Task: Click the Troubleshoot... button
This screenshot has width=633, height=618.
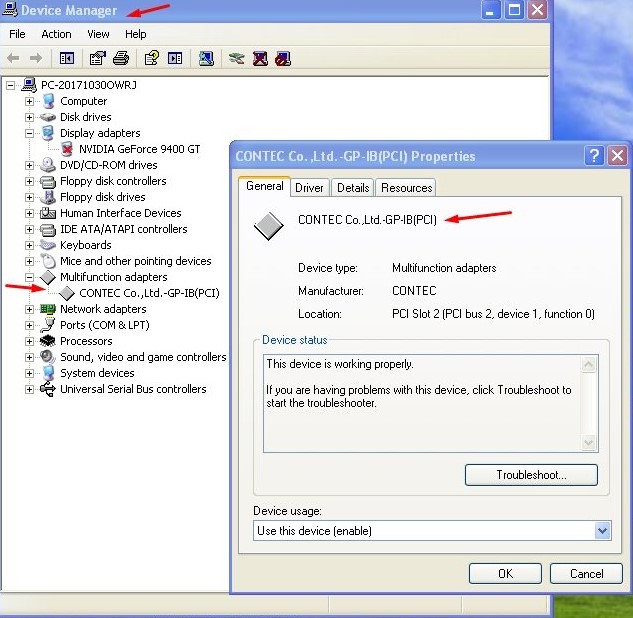Action: (x=531, y=475)
